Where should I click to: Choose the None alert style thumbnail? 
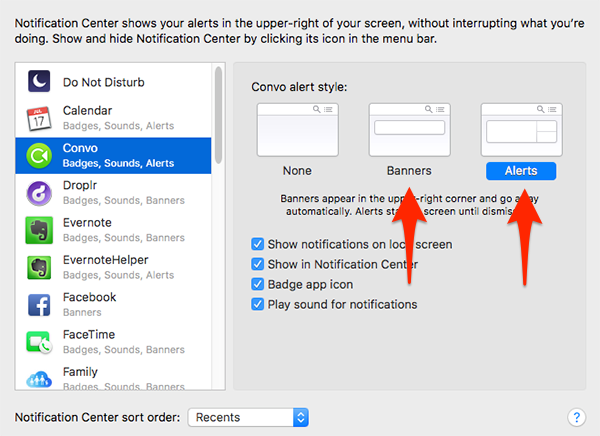point(296,130)
